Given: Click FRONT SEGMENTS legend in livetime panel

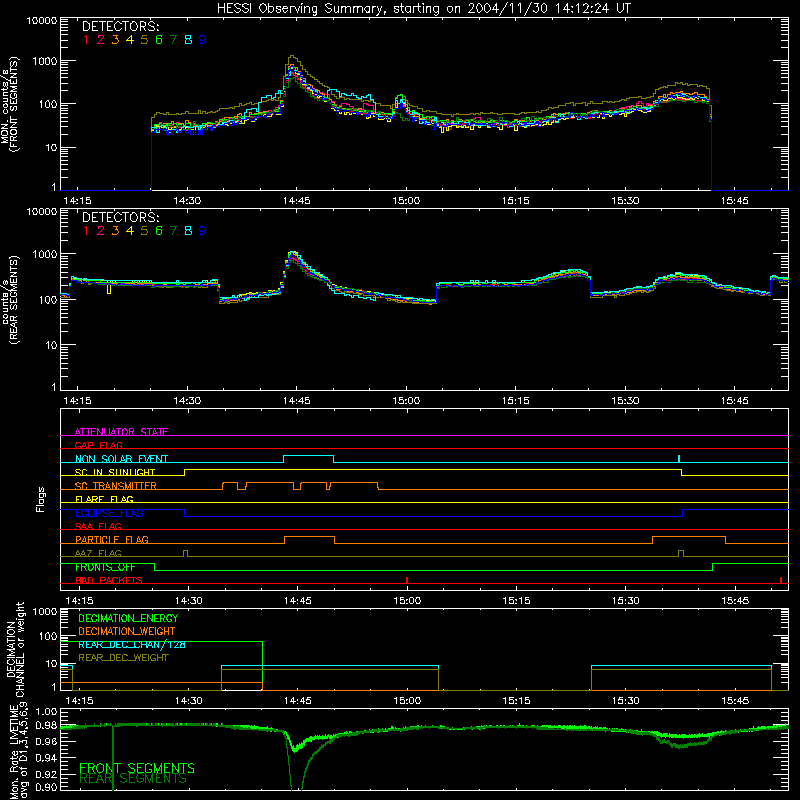Looking at the screenshot, I should (x=137, y=768).
